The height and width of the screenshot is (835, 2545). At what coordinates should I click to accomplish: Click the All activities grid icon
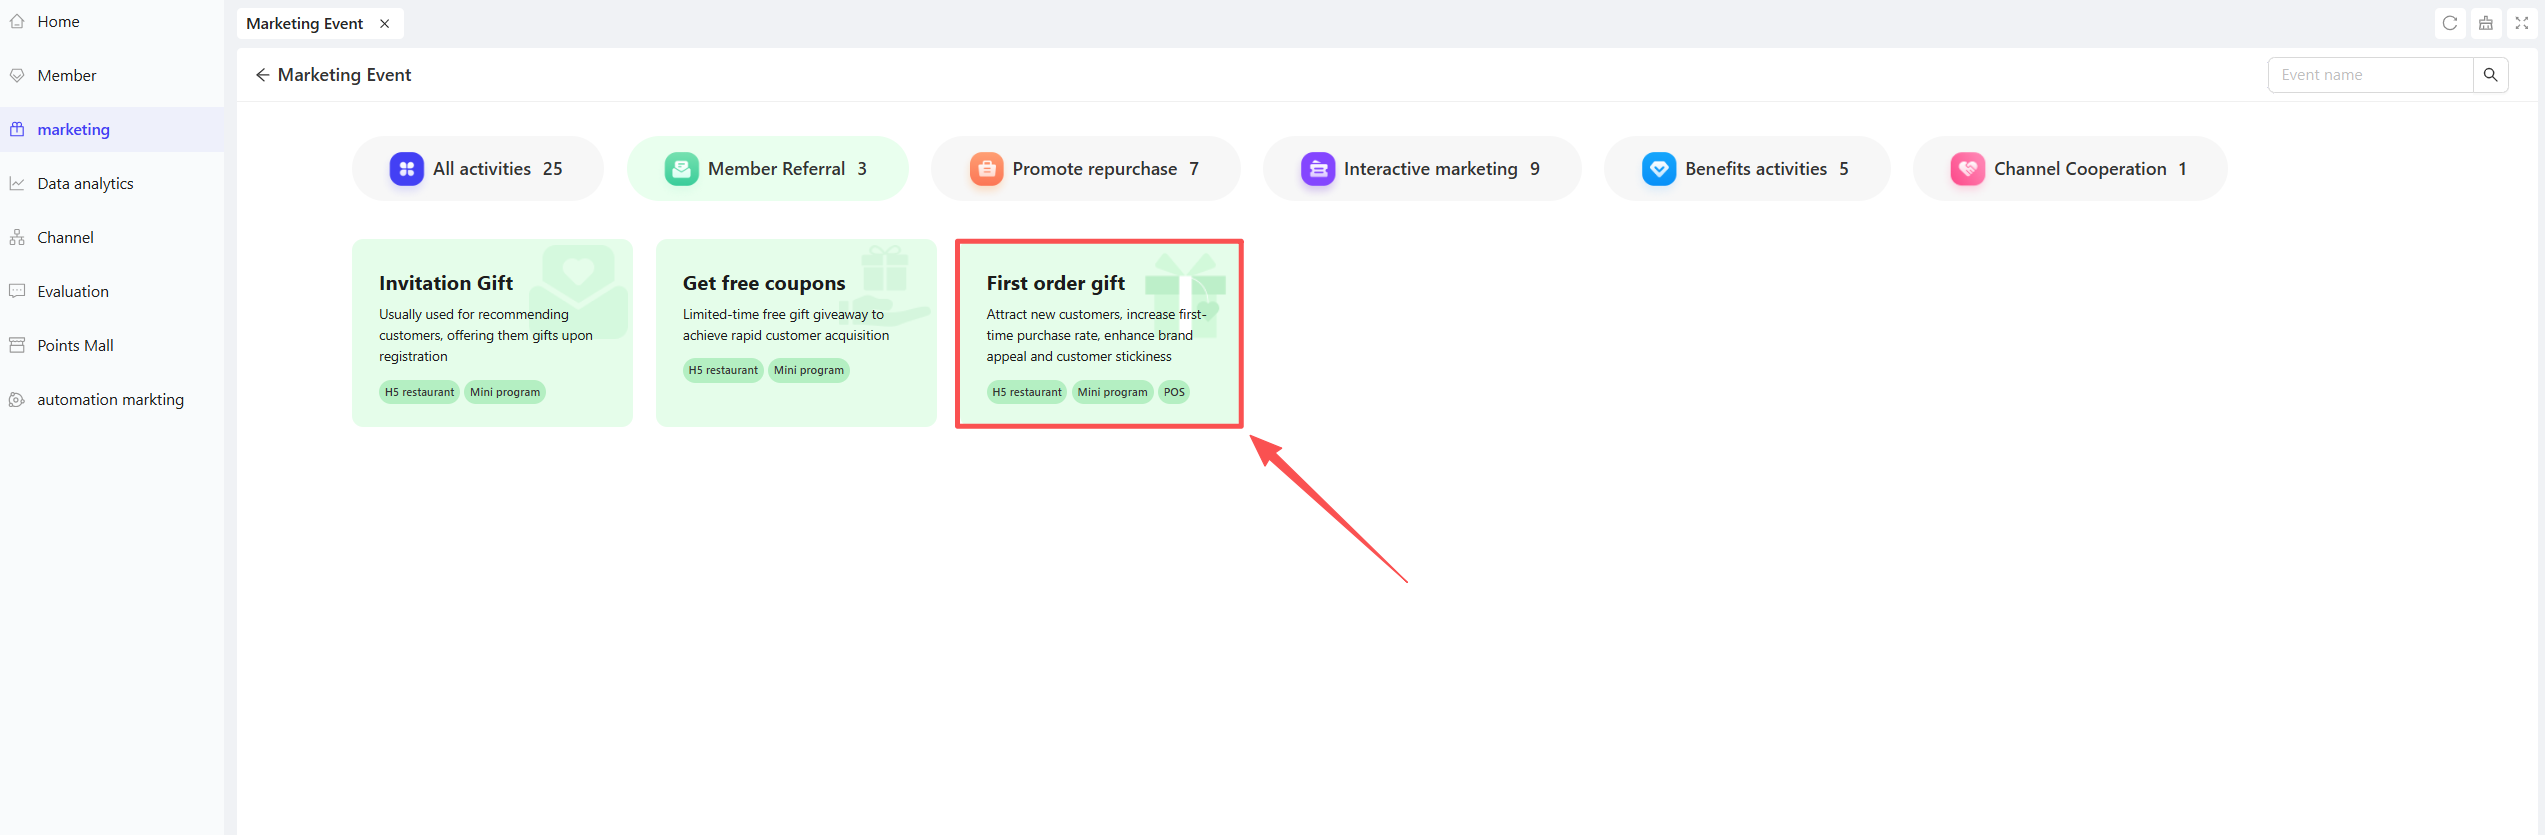[x=406, y=169]
